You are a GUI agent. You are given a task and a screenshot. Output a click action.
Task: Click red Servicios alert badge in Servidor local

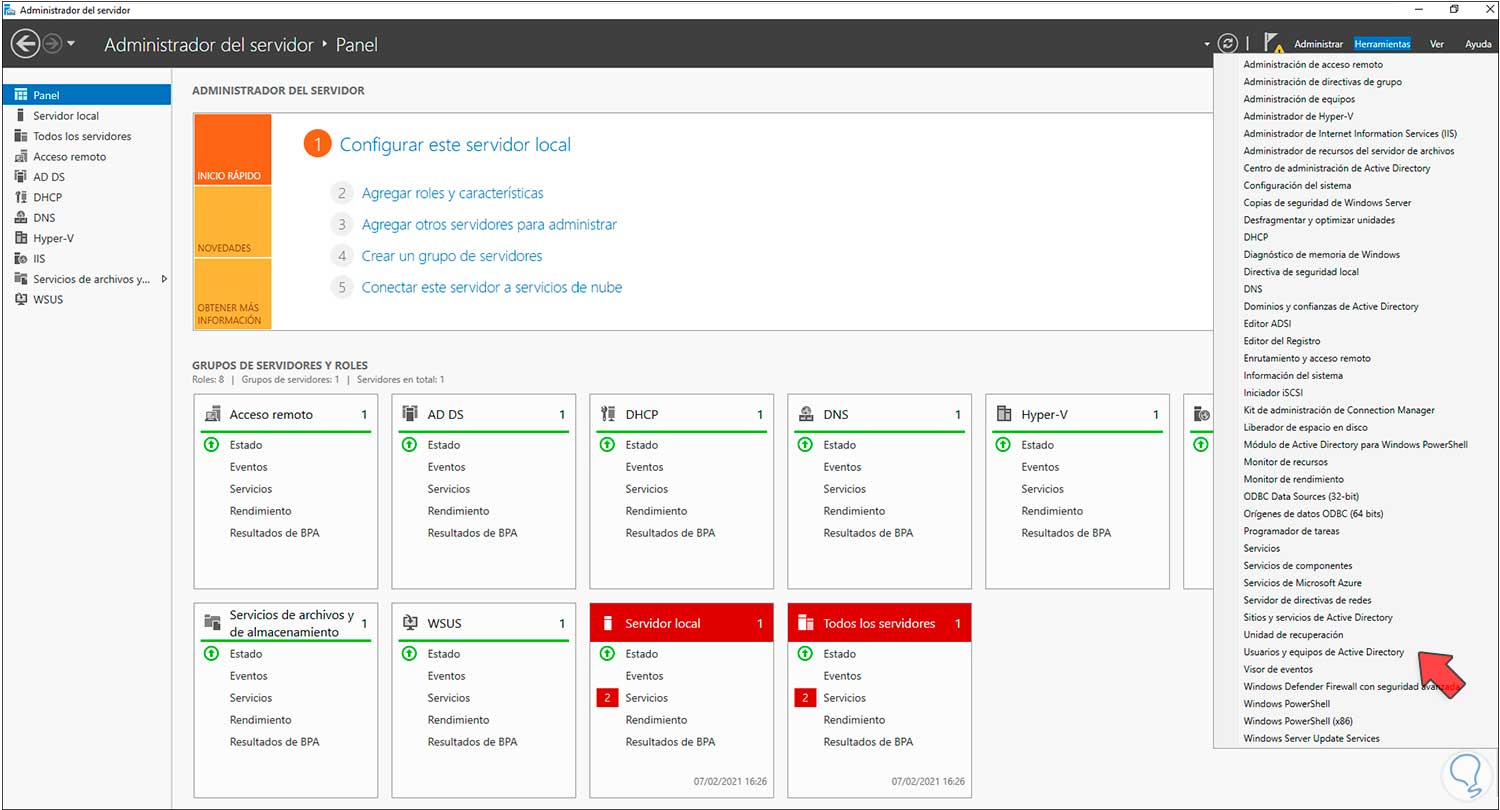(x=607, y=698)
